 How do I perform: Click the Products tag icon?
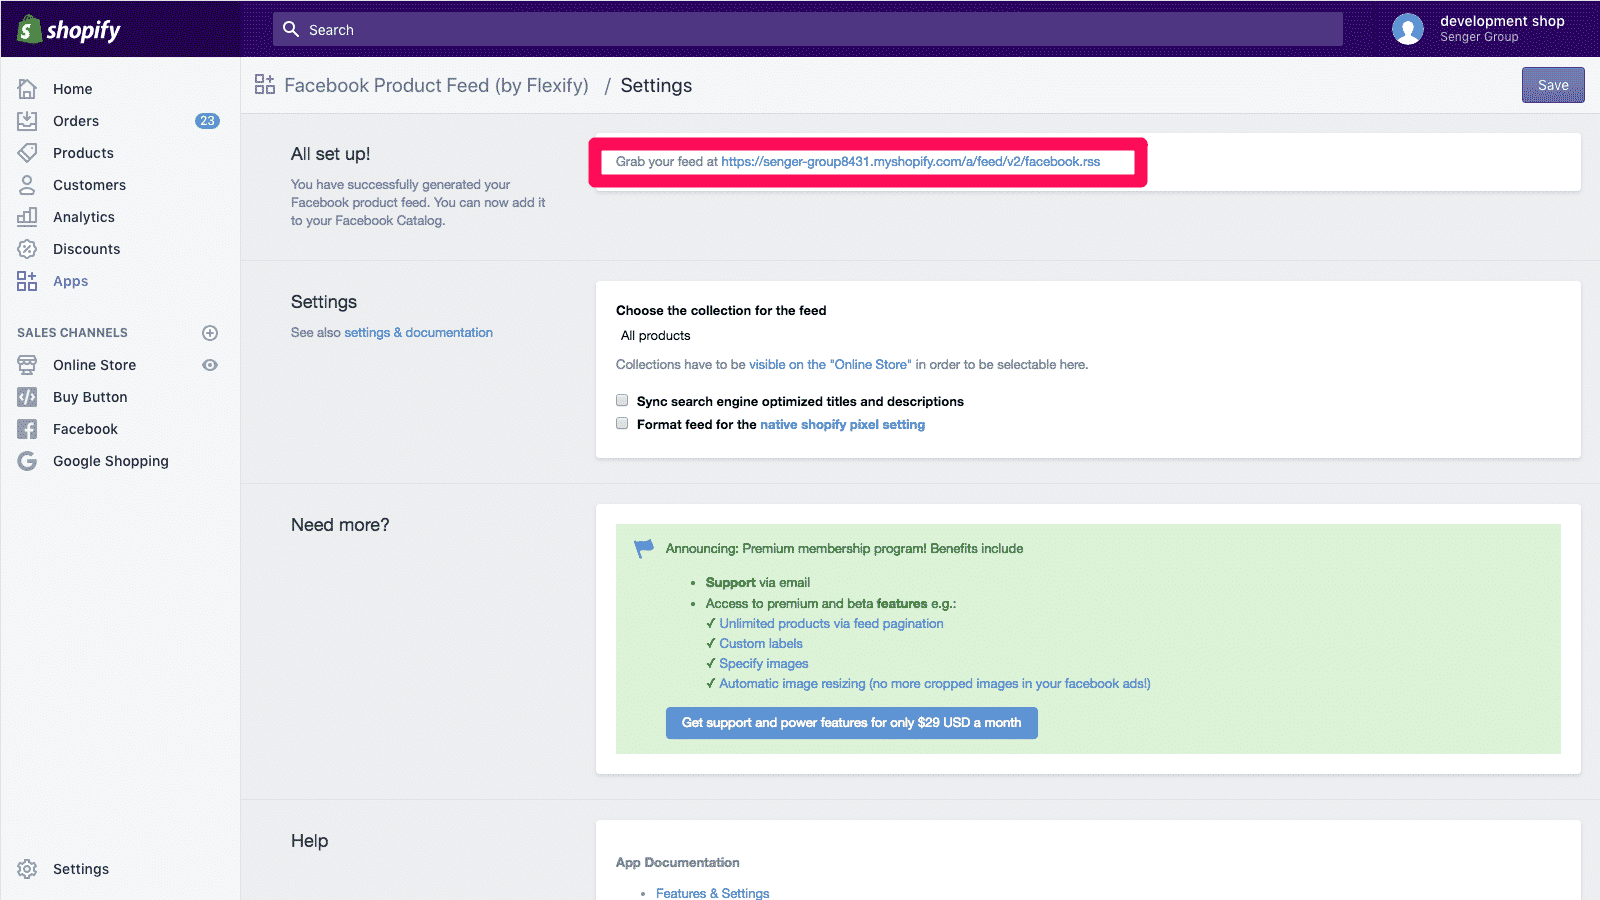[x=27, y=153]
